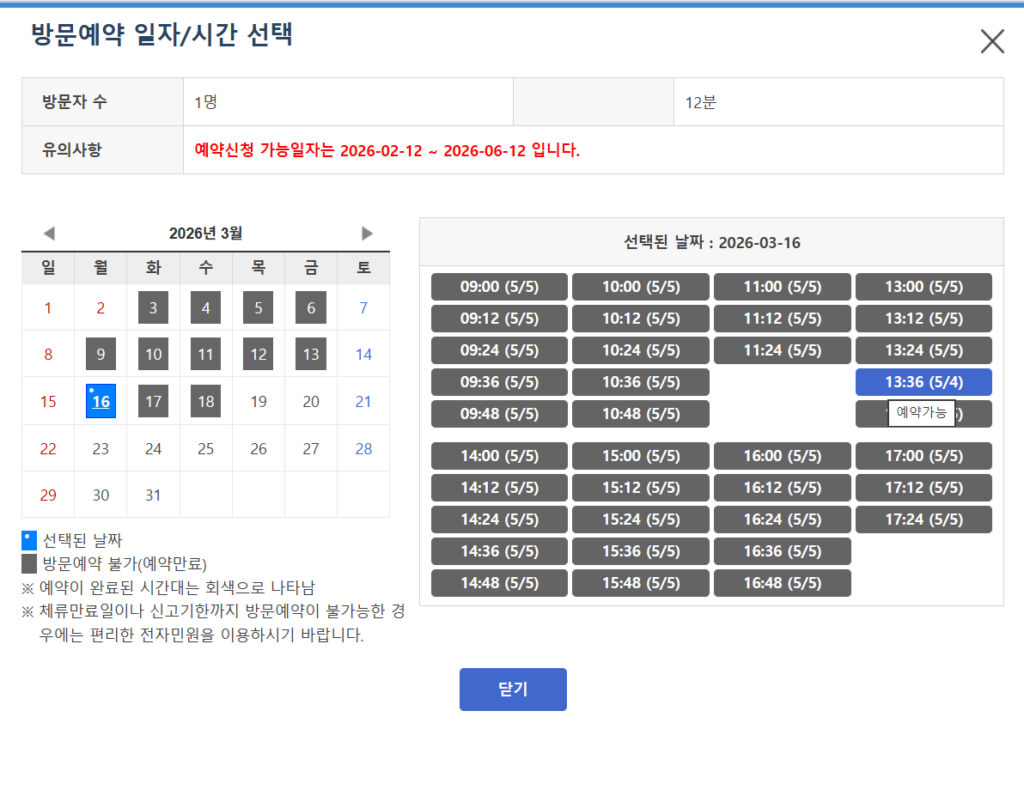The width and height of the screenshot is (1024, 790).
Task: Click the 16:48 (5/5) time slot
Action: [782, 583]
